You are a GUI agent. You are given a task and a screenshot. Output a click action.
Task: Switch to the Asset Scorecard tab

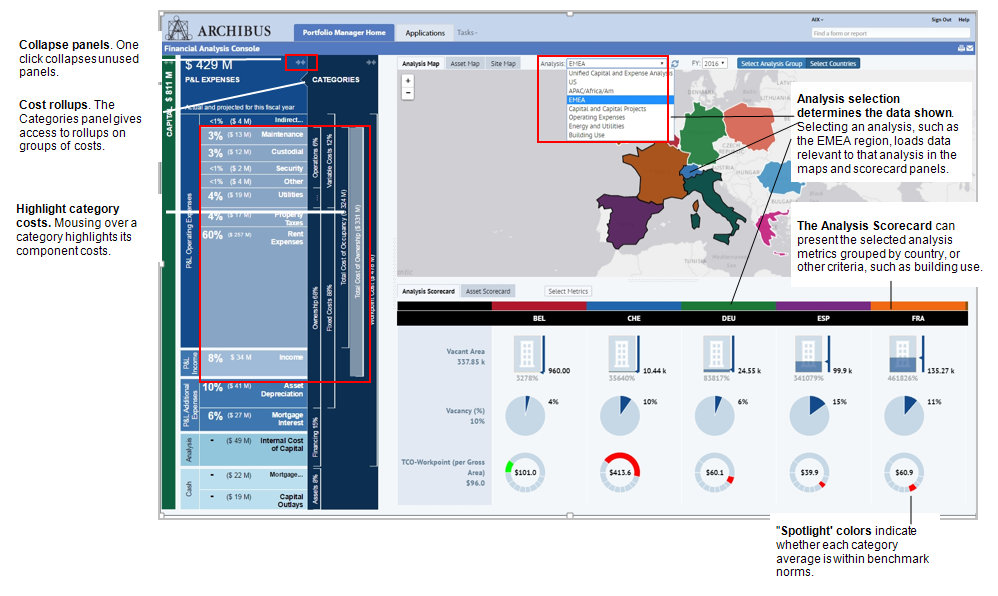click(487, 291)
